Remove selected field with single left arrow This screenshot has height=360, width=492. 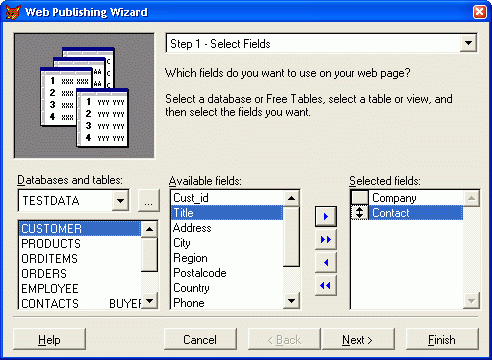tap(326, 262)
